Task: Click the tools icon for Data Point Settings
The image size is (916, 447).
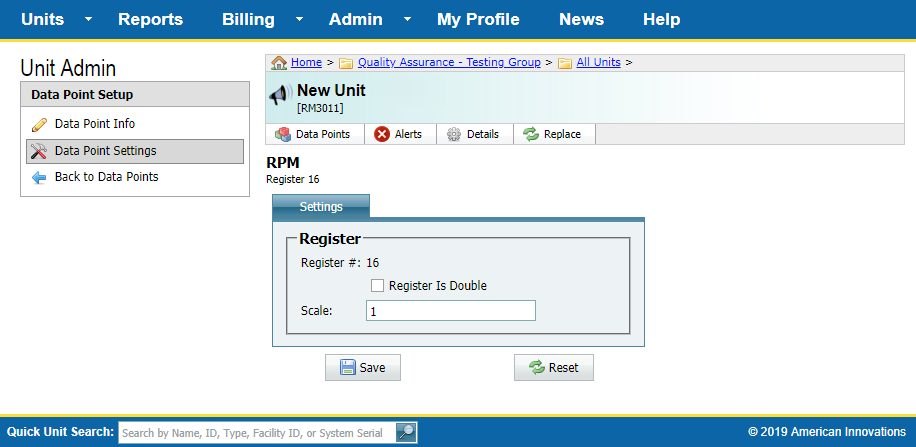Action: pyautogui.click(x=39, y=151)
